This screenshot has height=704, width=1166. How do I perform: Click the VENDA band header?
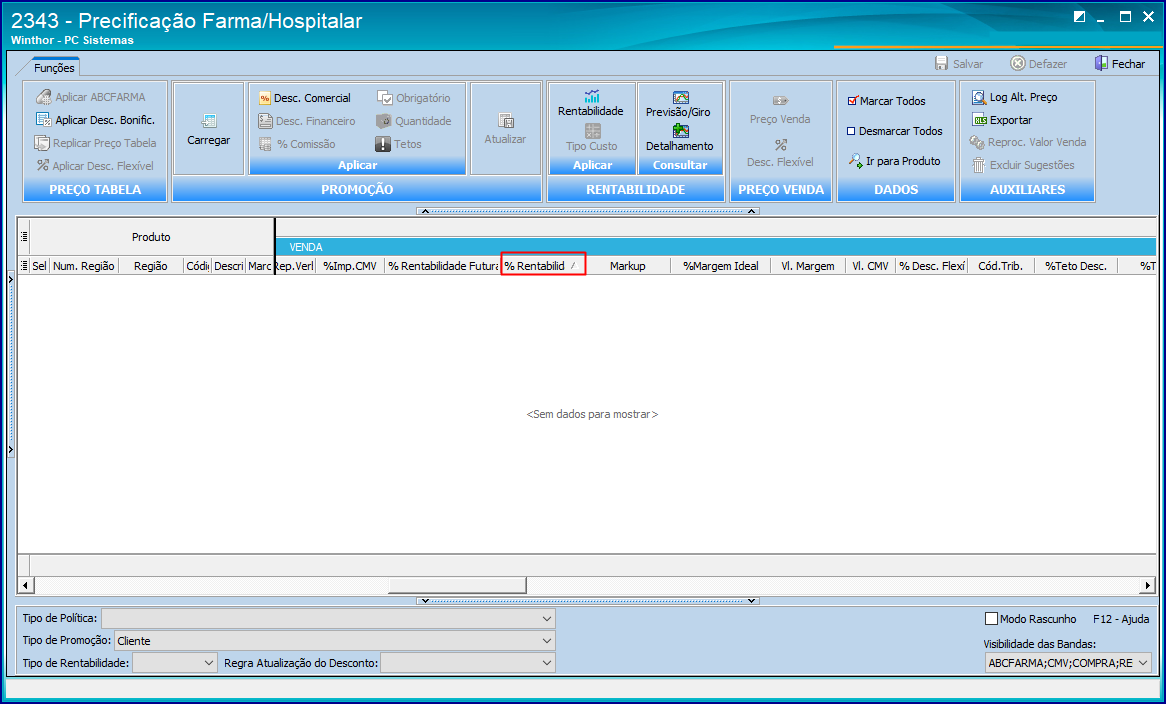(x=715, y=247)
